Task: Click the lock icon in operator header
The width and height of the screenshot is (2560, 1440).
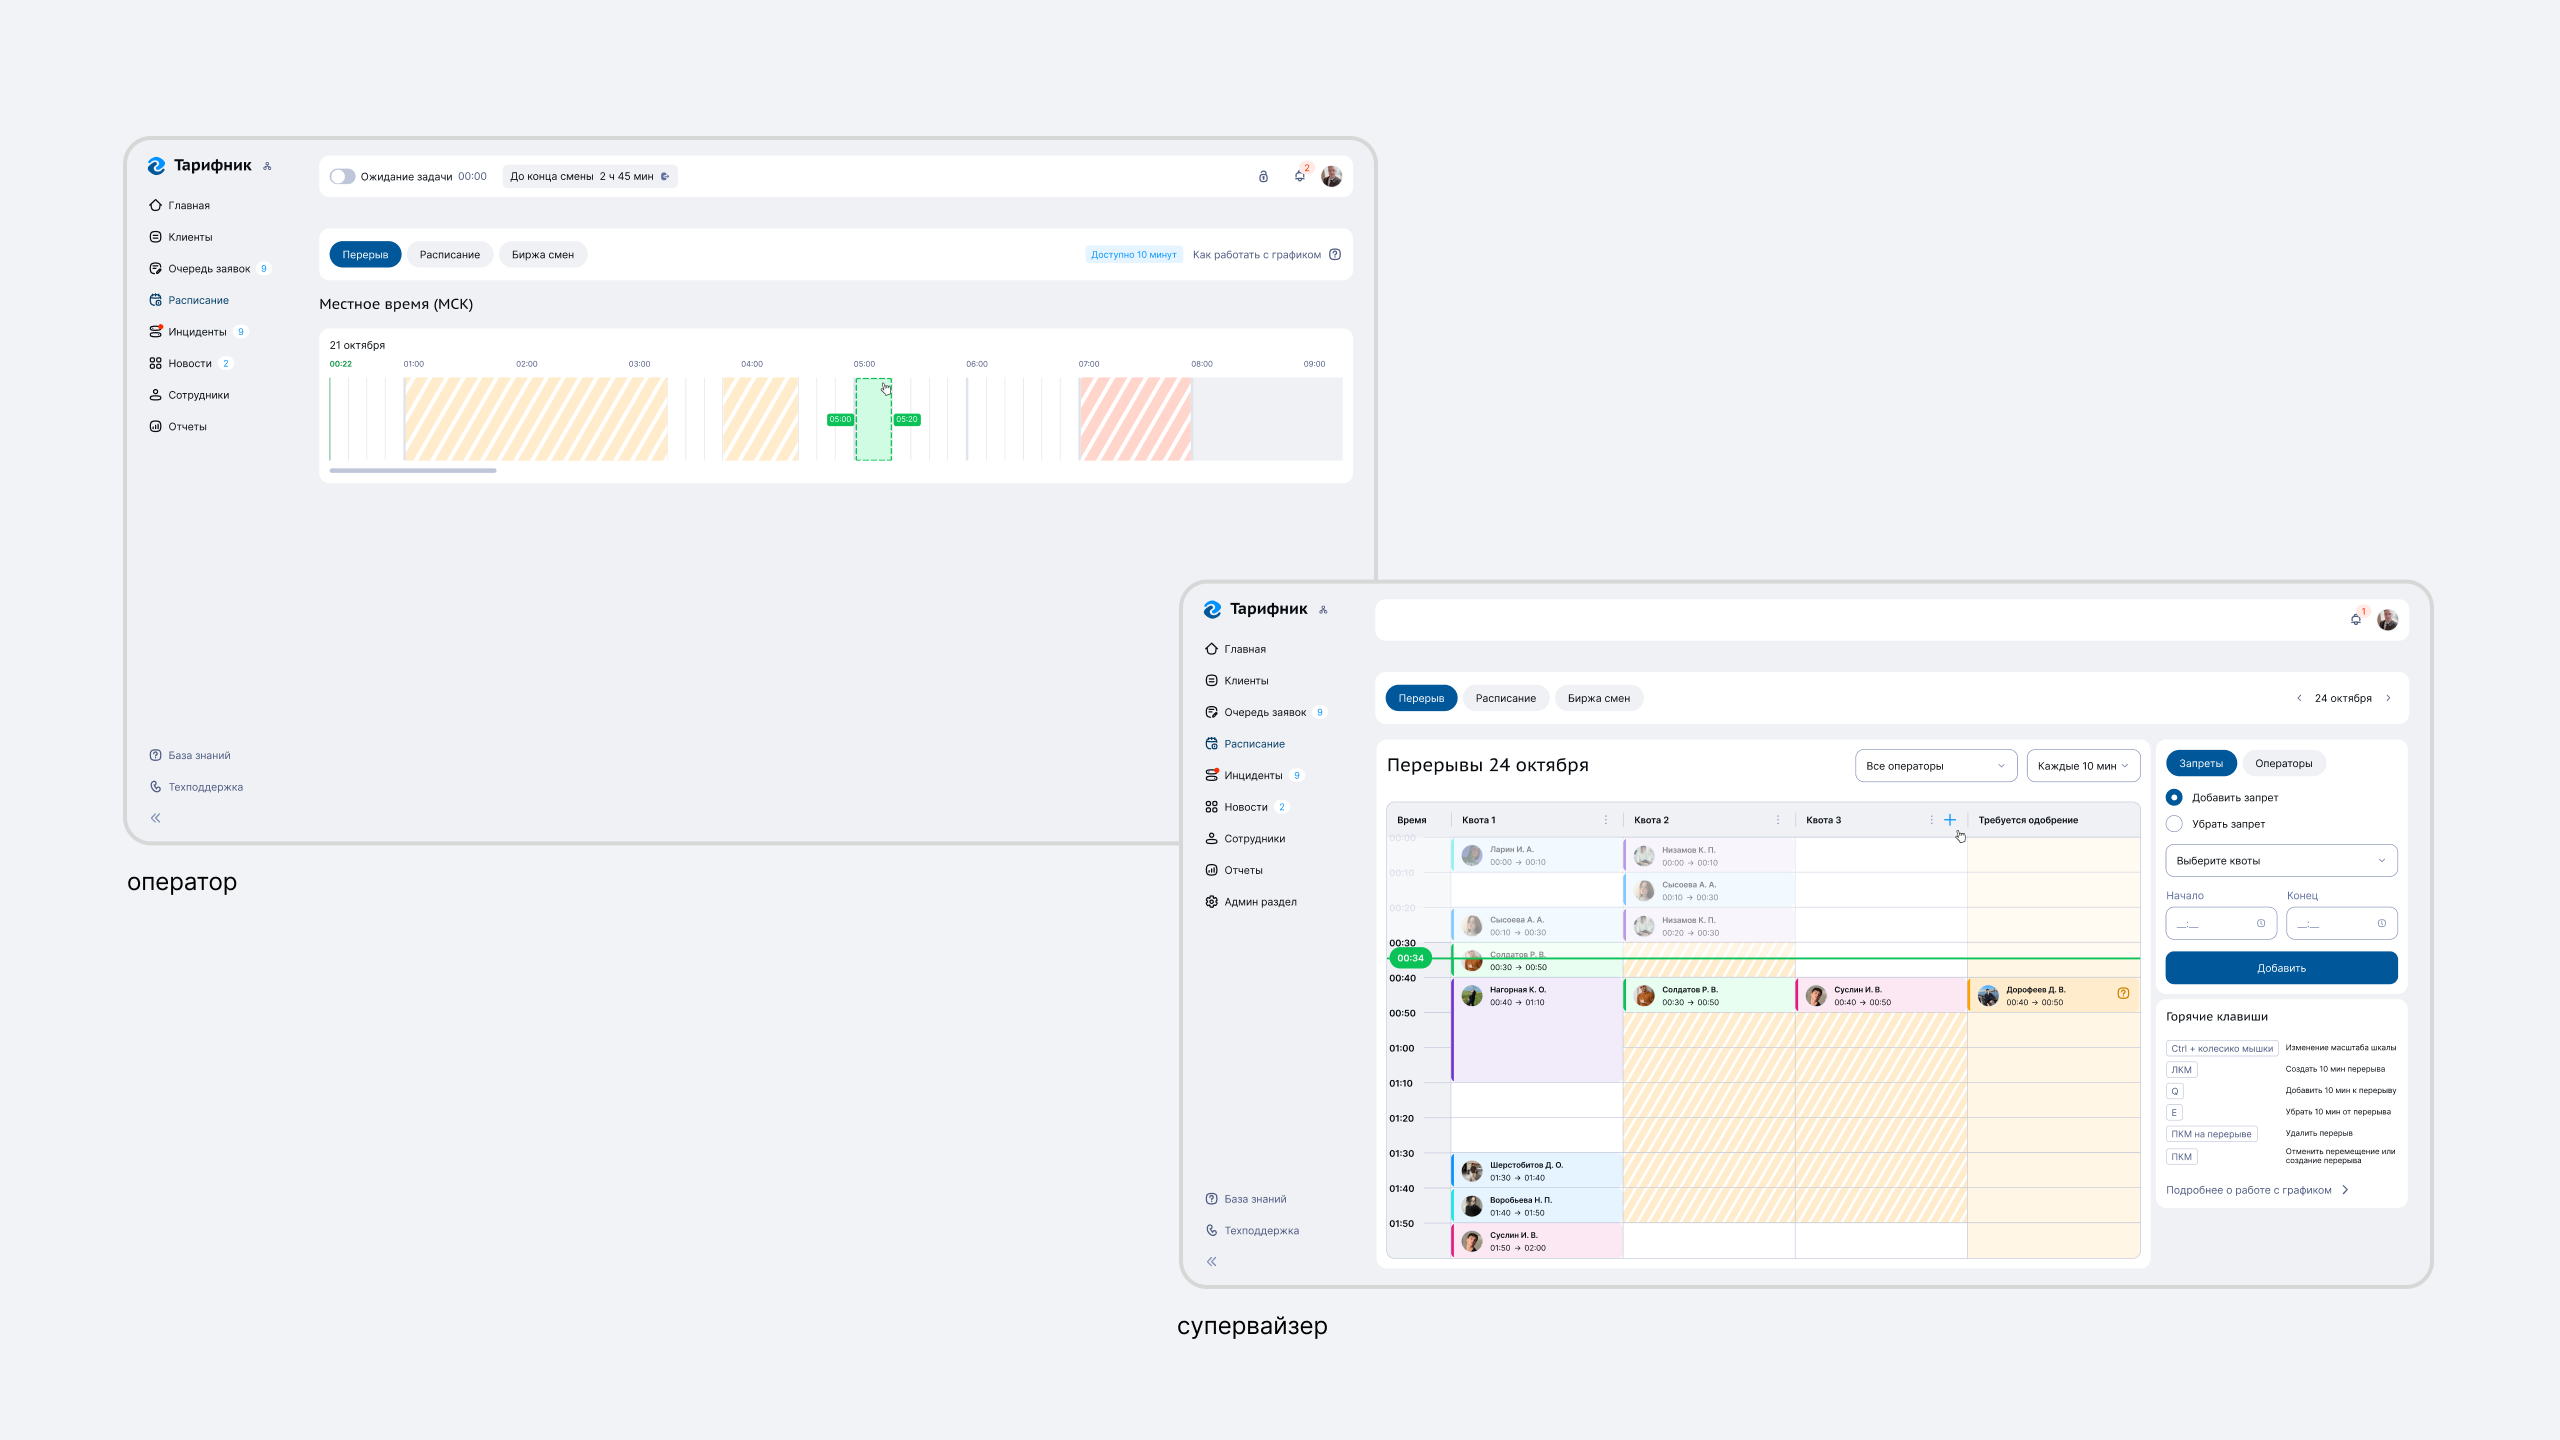Action: [1263, 177]
